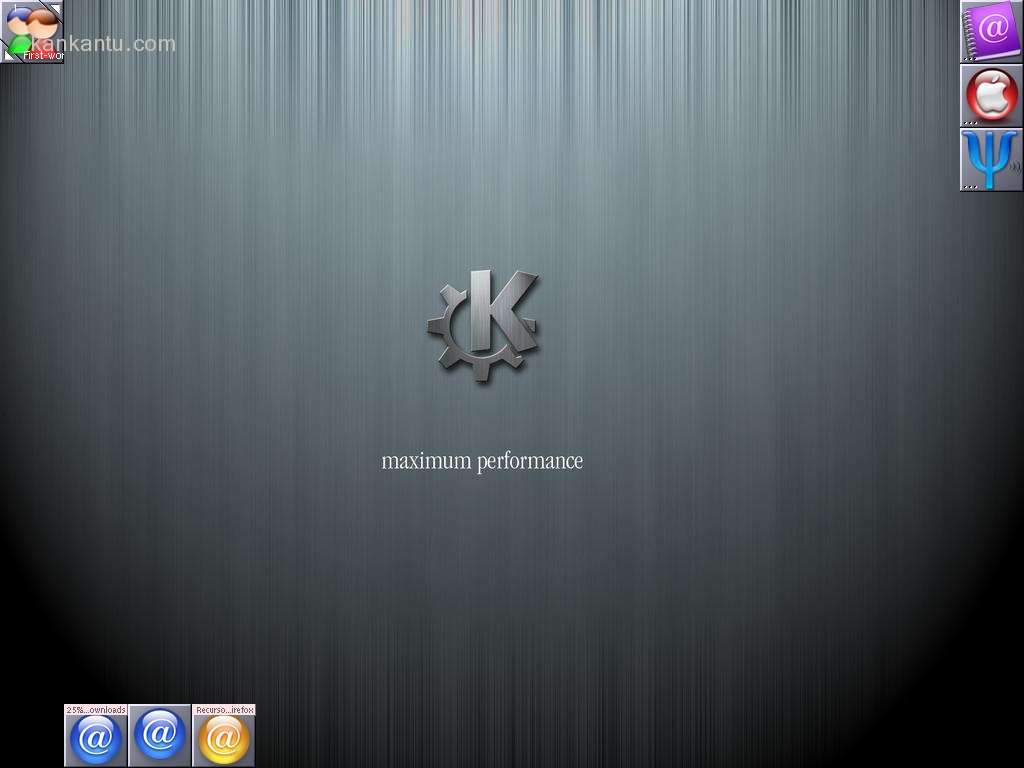Restore the orange Firefox Recurso window icon
This screenshot has height=768, width=1024.
point(224,740)
